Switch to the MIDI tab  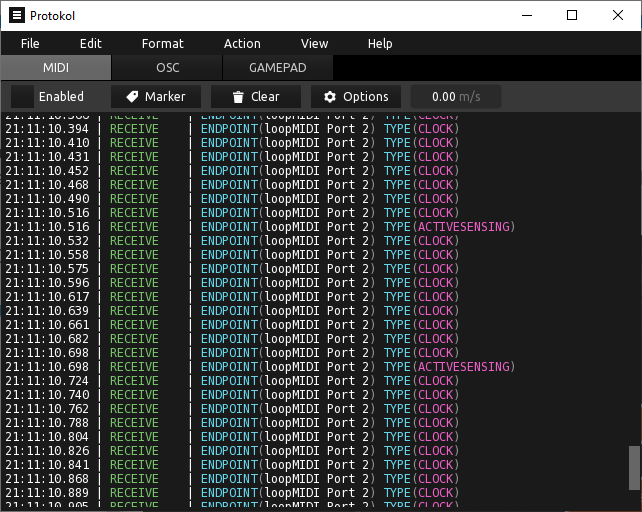tap(56, 68)
